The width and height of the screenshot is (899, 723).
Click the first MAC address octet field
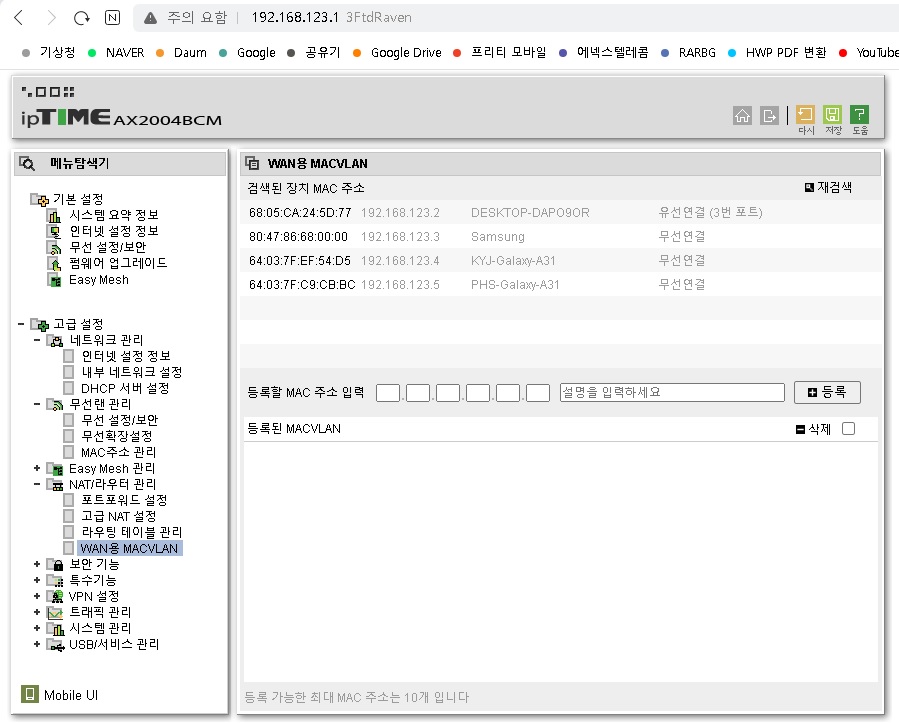(x=388, y=393)
